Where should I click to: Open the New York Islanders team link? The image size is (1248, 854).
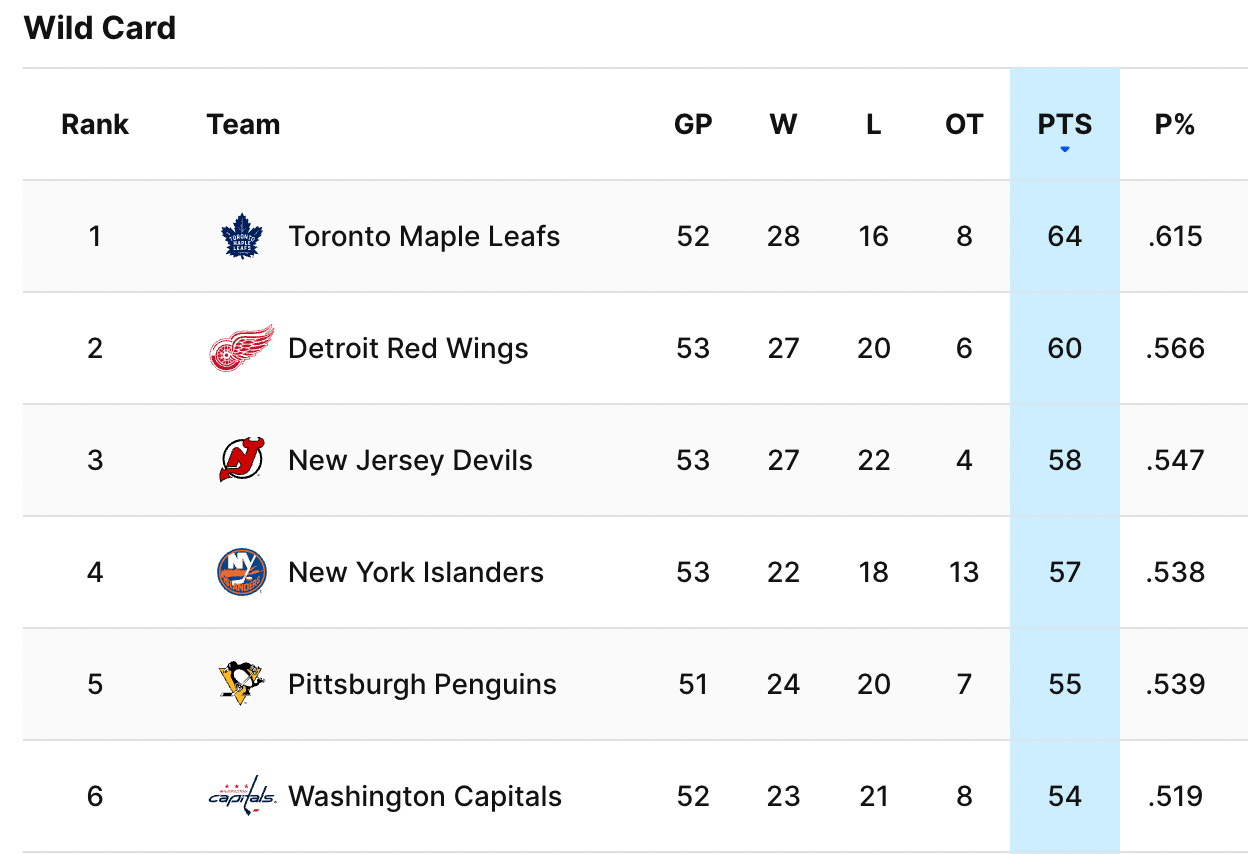click(x=416, y=572)
